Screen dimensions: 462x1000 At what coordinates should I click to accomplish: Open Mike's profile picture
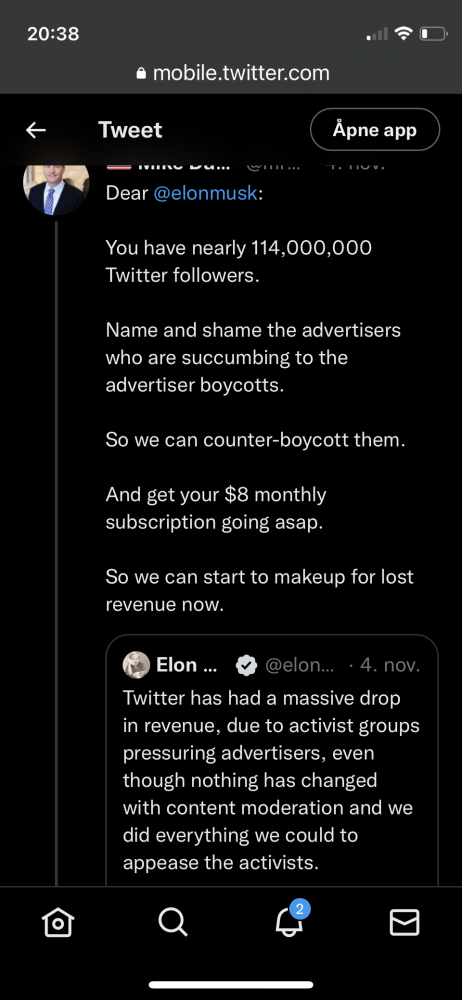coord(56,187)
